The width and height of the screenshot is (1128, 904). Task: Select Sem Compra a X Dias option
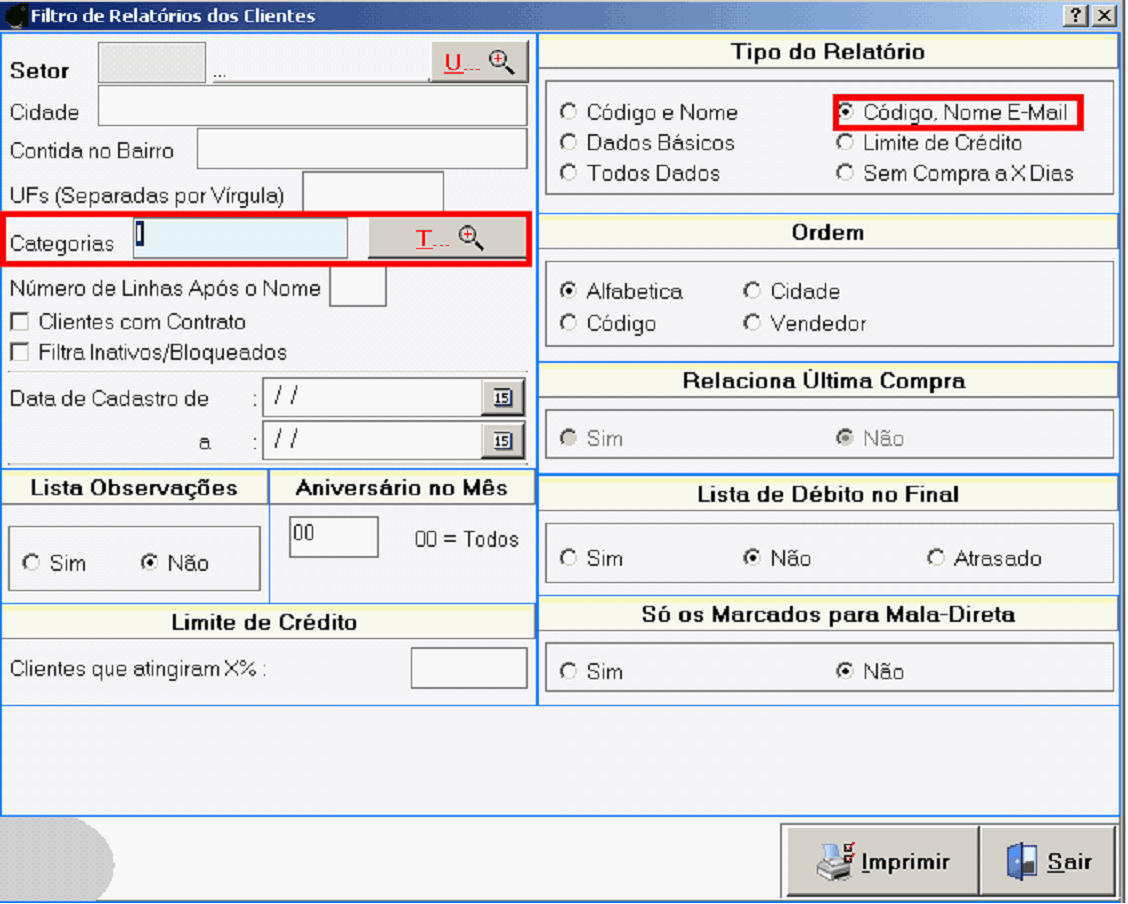[x=846, y=173]
